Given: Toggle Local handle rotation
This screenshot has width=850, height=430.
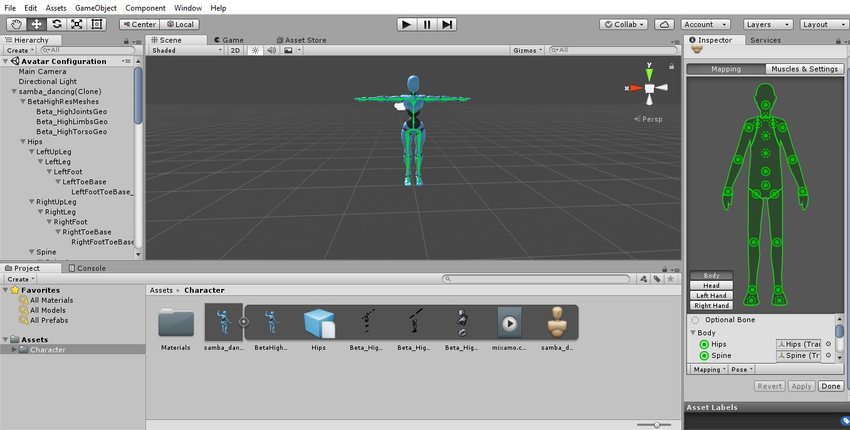Looking at the screenshot, I should tap(180, 24).
